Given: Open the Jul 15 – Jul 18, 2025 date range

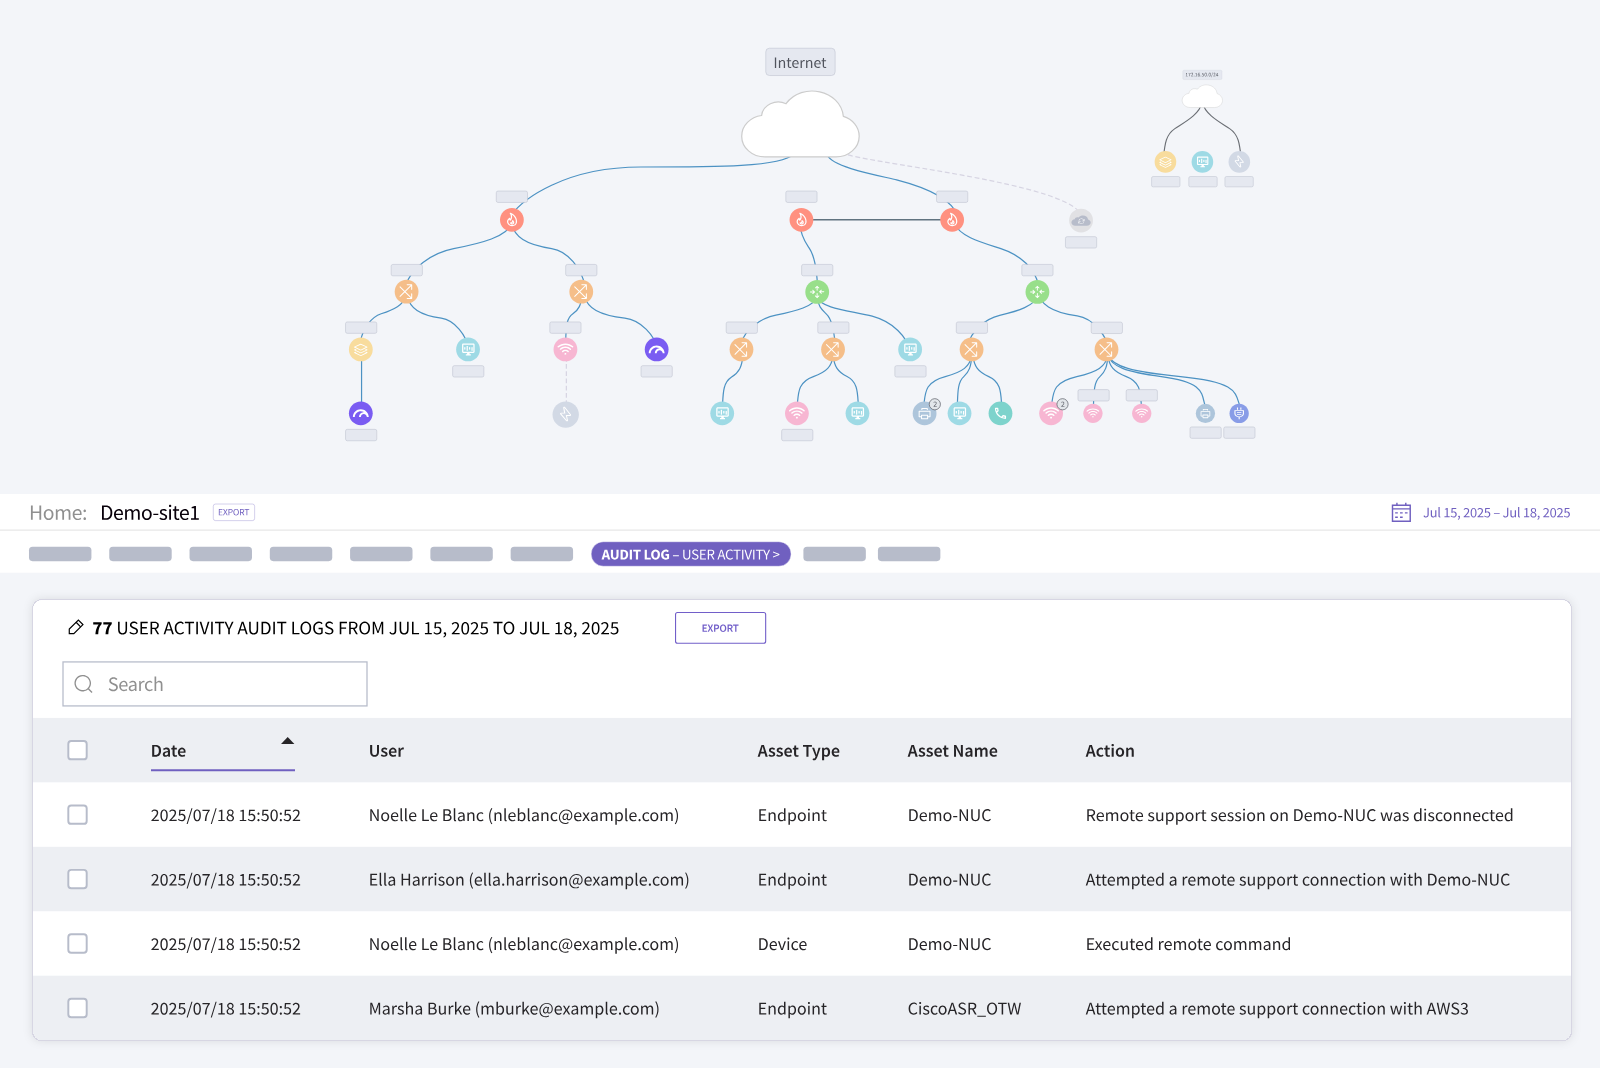Looking at the screenshot, I should 1496,513.
